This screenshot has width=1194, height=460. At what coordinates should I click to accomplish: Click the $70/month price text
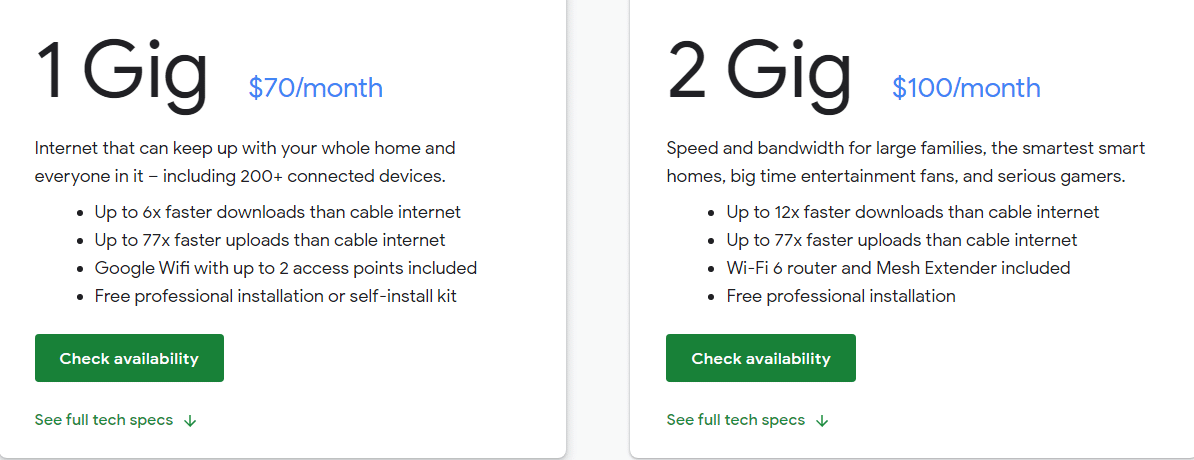(x=315, y=88)
